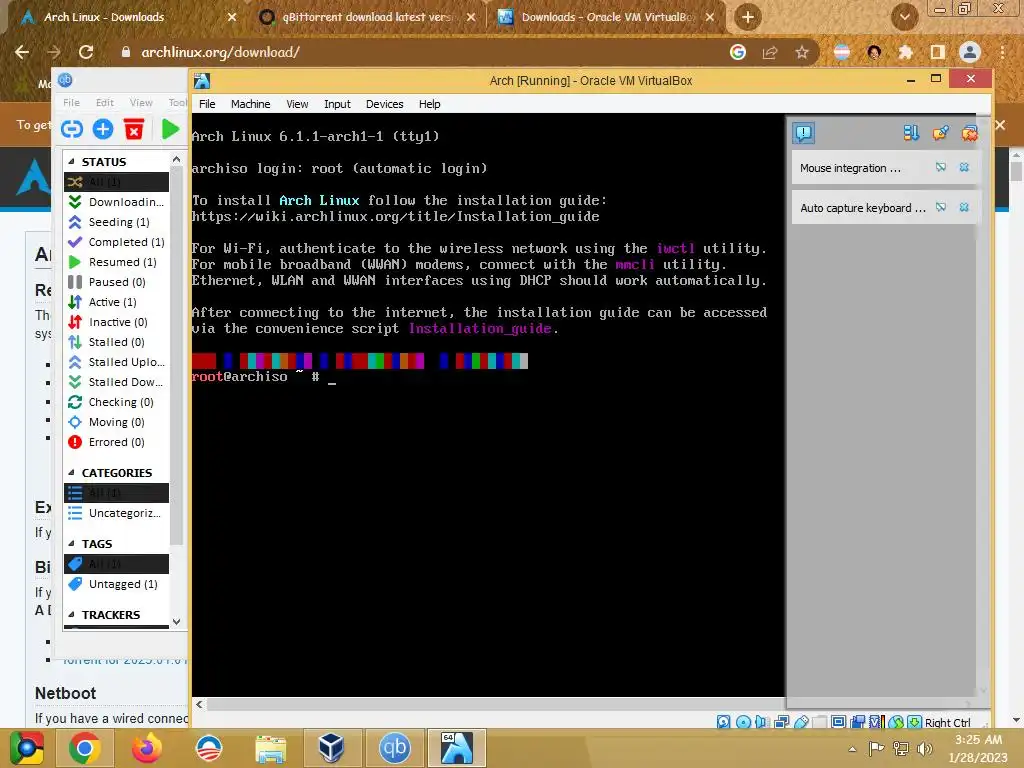Viewport: 1024px width, 768px height.
Task: Click the Chrome back navigation arrow
Action: (x=22, y=52)
